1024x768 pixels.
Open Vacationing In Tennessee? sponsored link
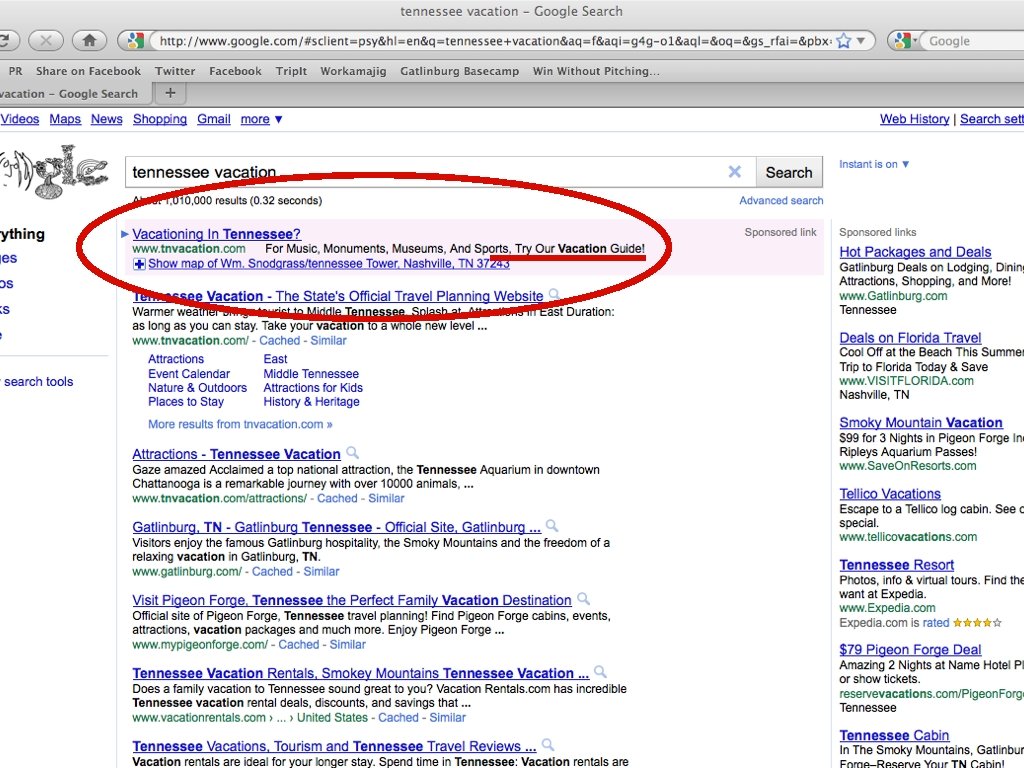pyautogui.click(x=216, y=234)
